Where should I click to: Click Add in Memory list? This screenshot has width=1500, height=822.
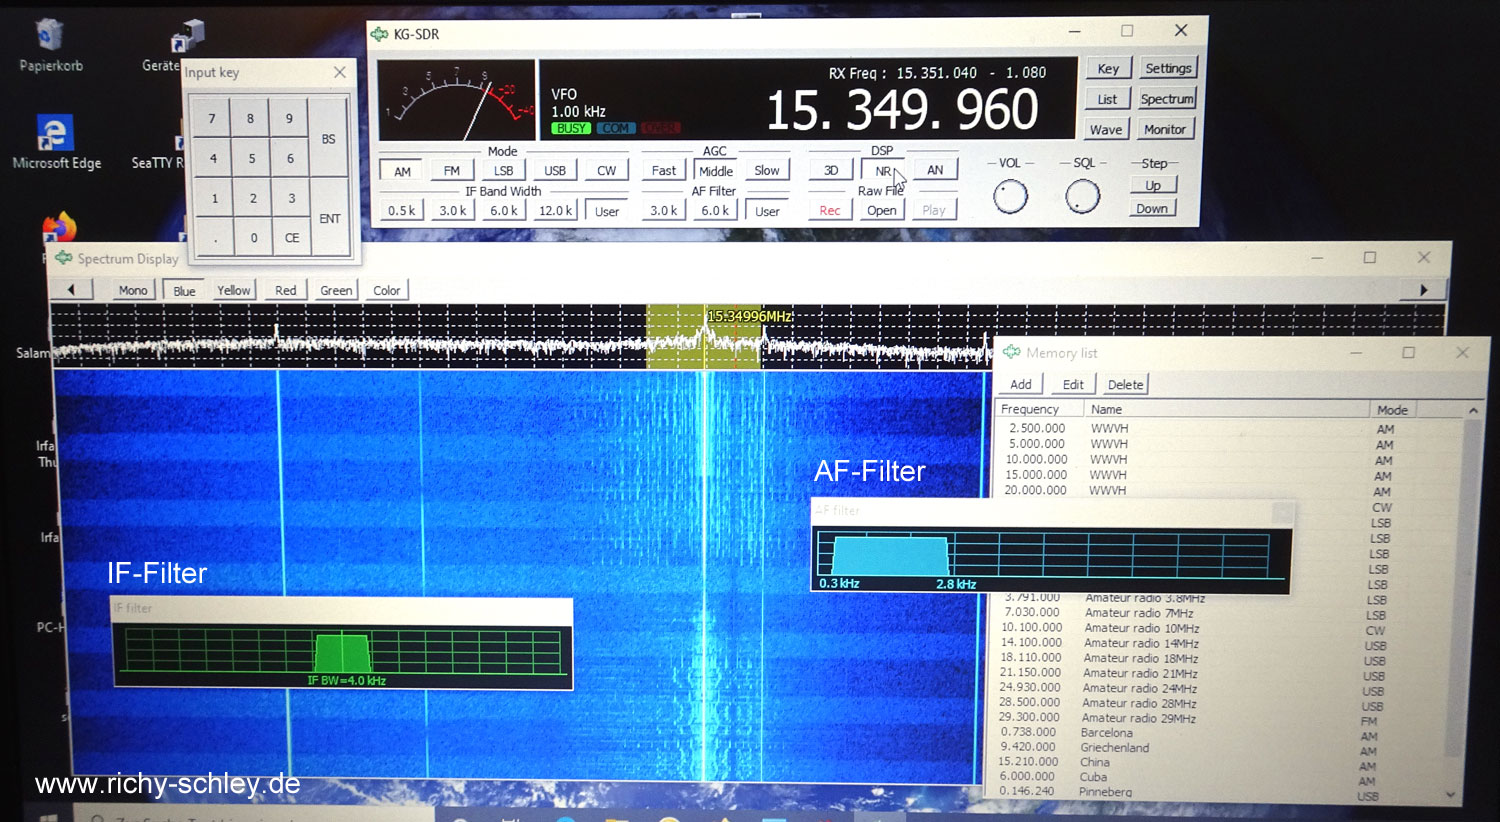pyautogui.click(x=1020, y=385)
